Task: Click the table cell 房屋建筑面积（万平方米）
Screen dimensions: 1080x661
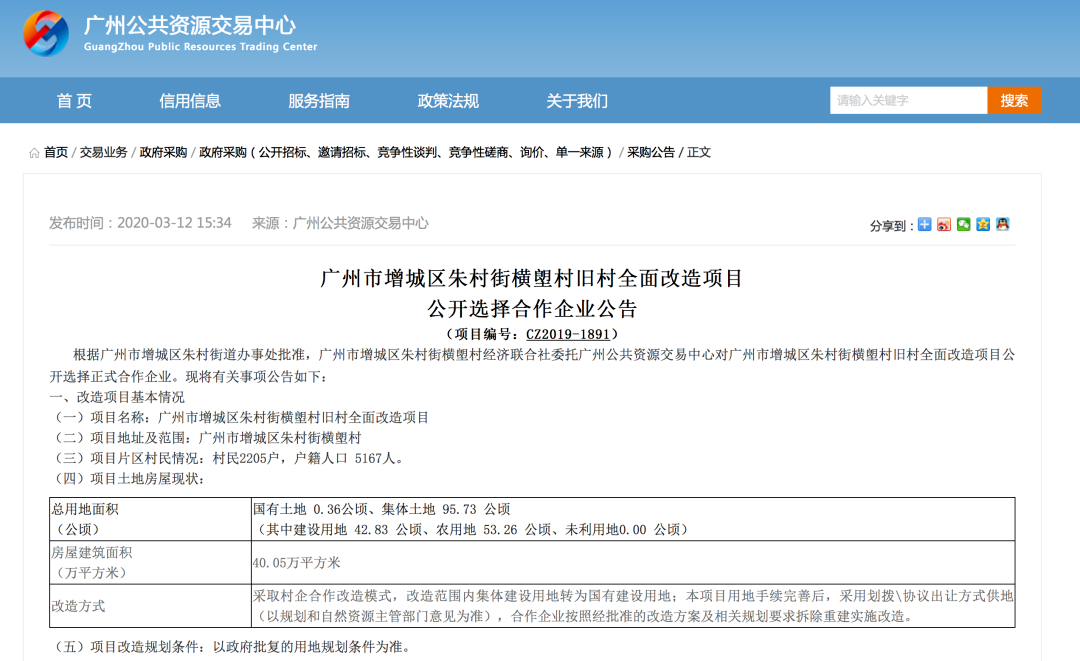Action: click(150, 563)
